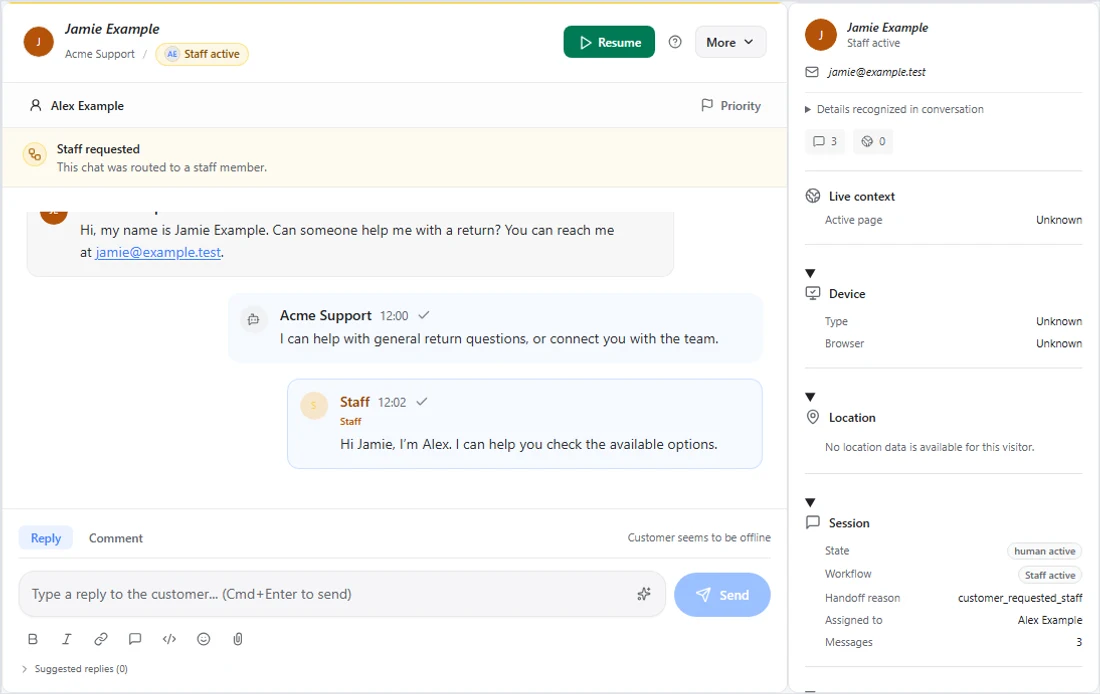Image resolution: width=1100 pixels, height=694 pixels.
Task: Click the quote/comment bubble formatting icon
Action: (135, 639)
